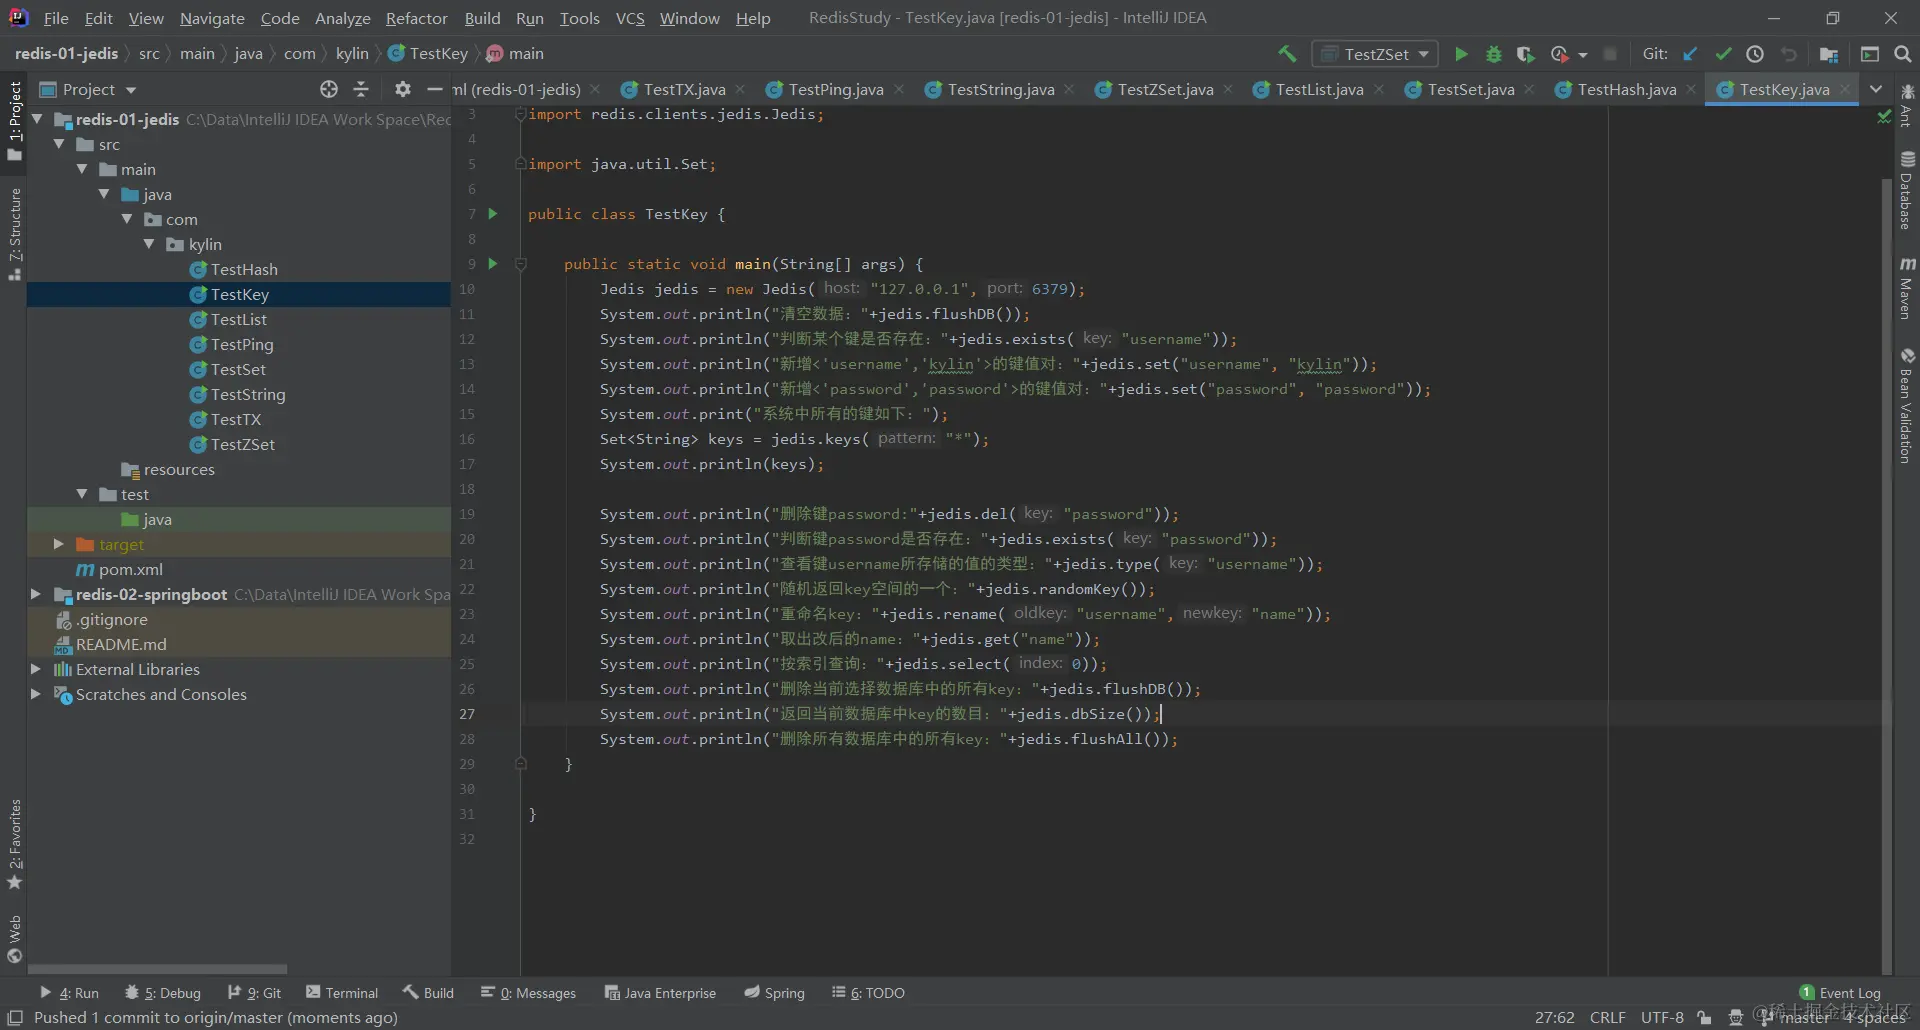Image resolution: width=1920 pixels, height=1030 pixels.
Task: Locate the current file with the crosshair icon
Action: point(329,89)
